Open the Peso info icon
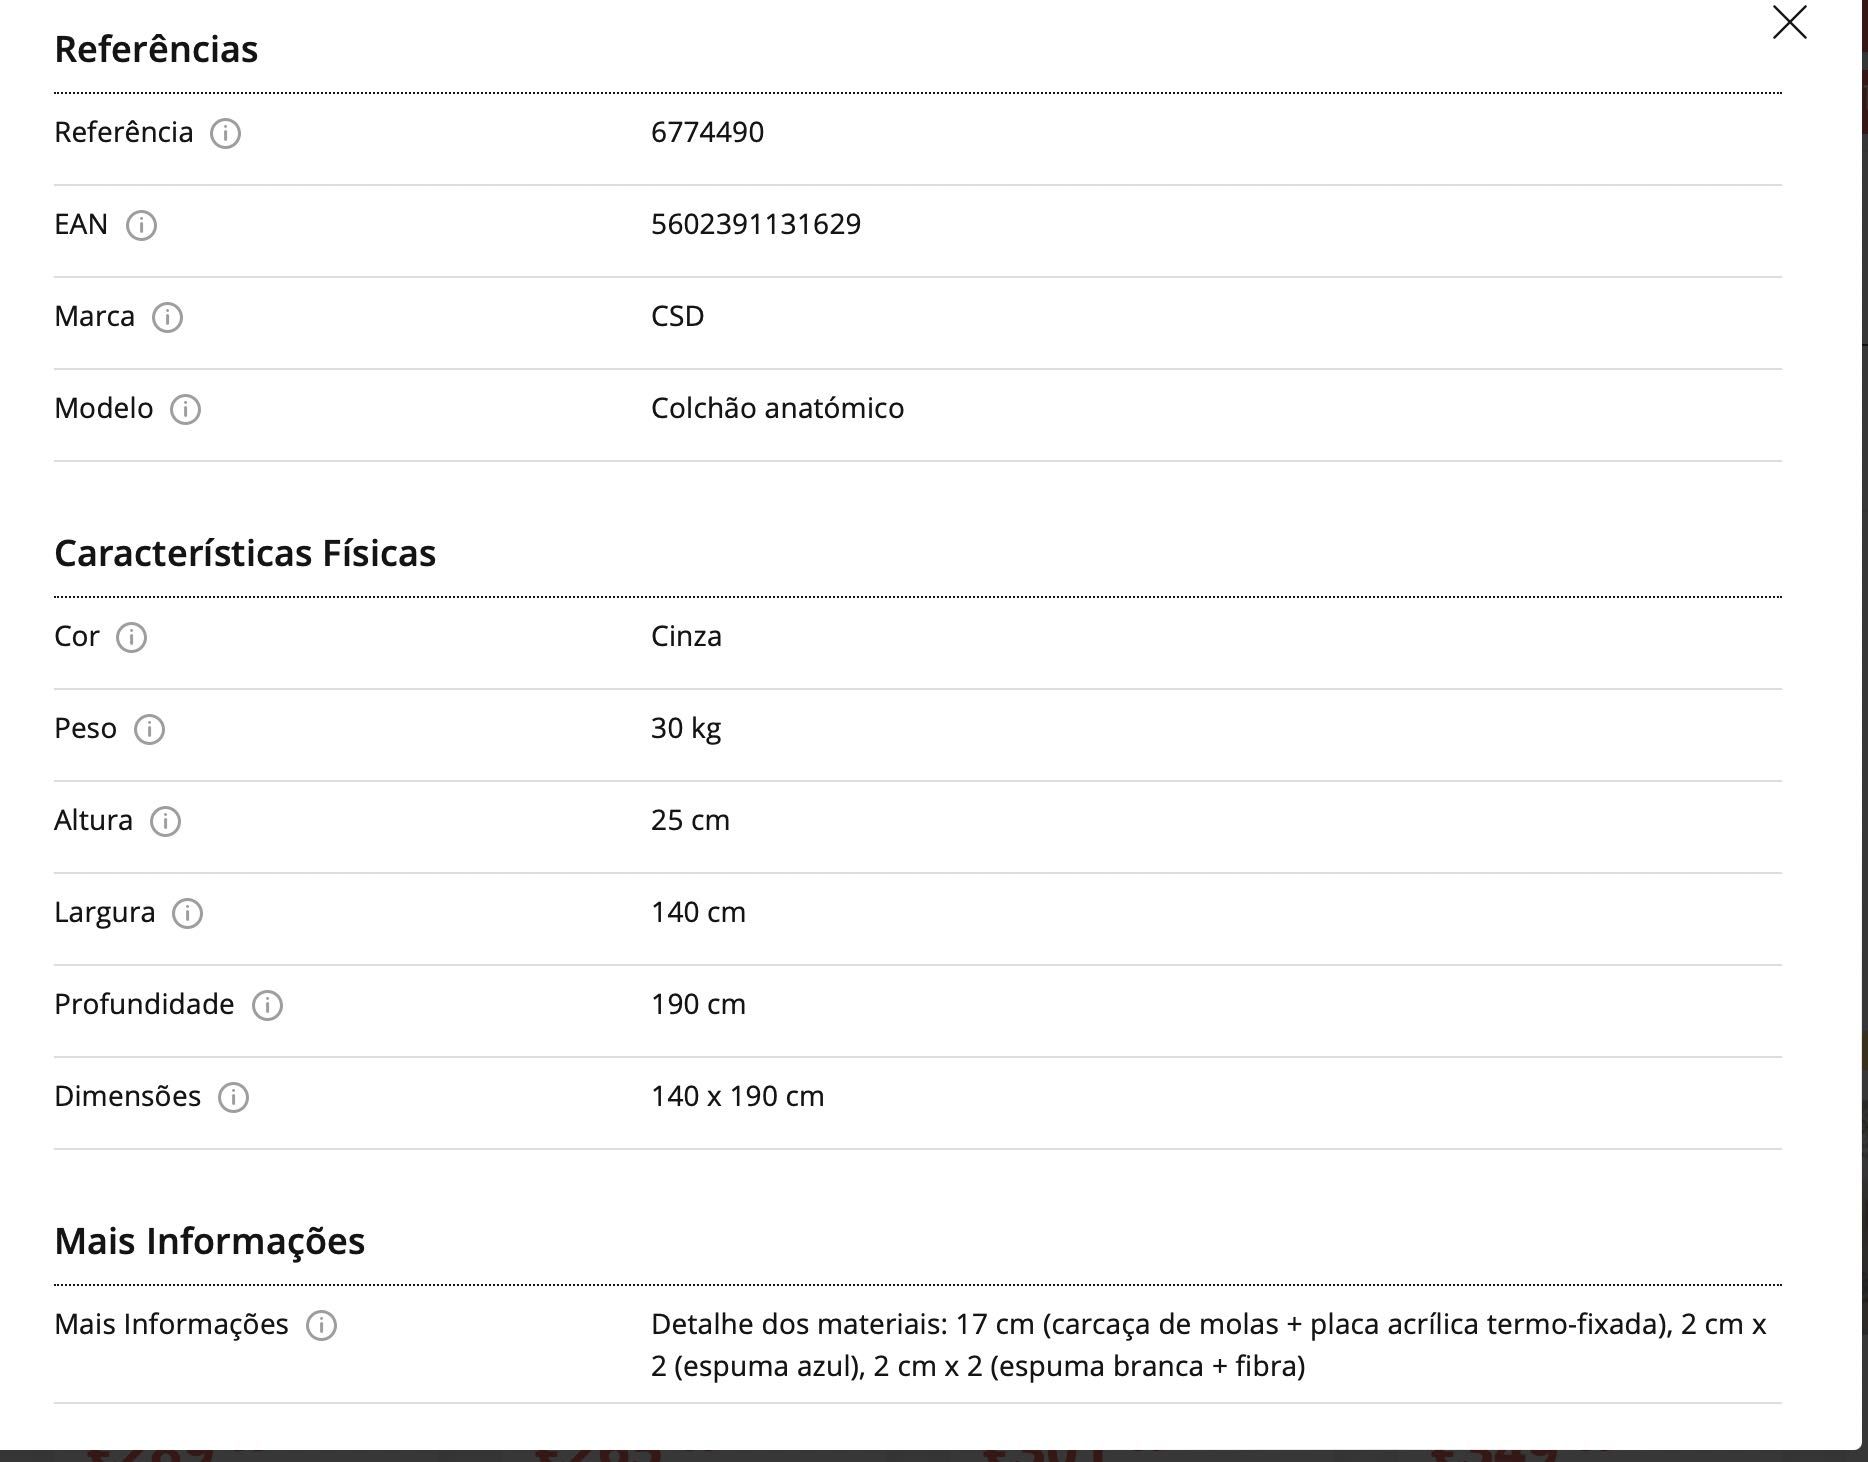Viewport: 1868px width, 1462px height. point(149,729)
